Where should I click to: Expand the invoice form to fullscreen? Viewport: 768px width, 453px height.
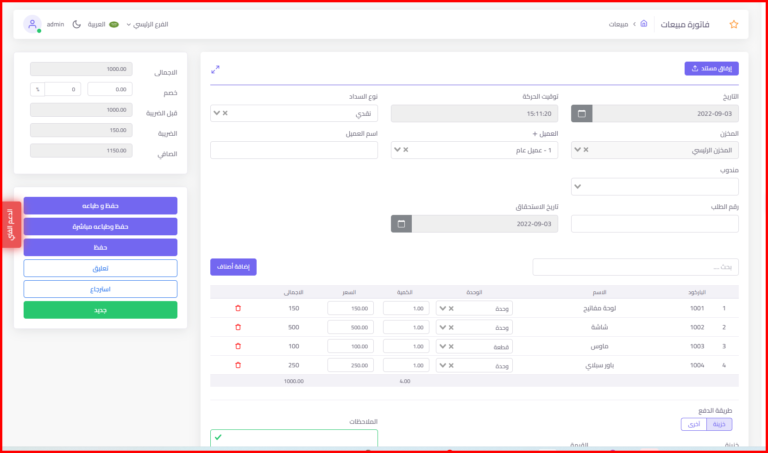pos(215,69)
